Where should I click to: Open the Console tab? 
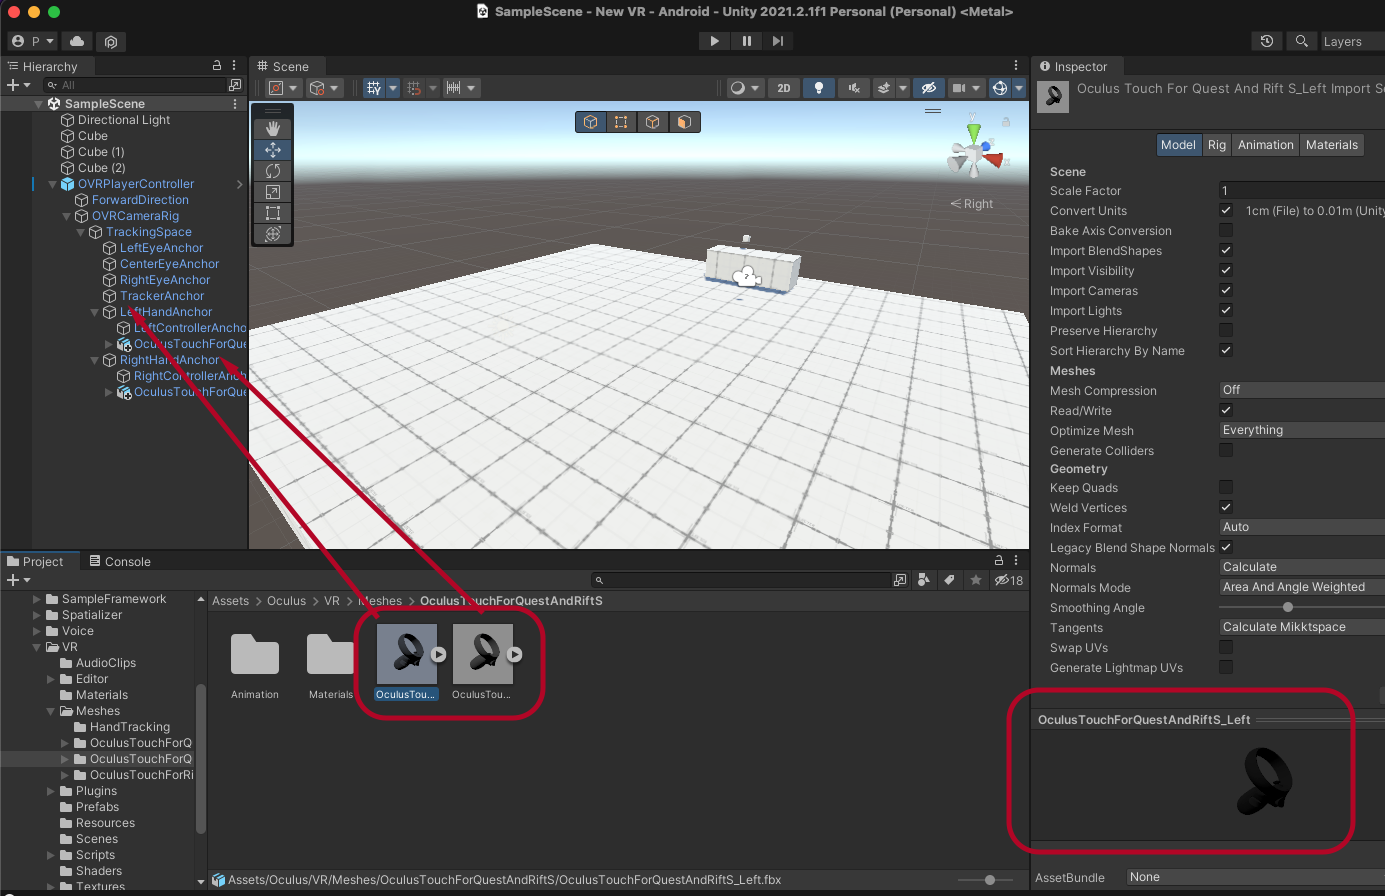tap(119, 562)
